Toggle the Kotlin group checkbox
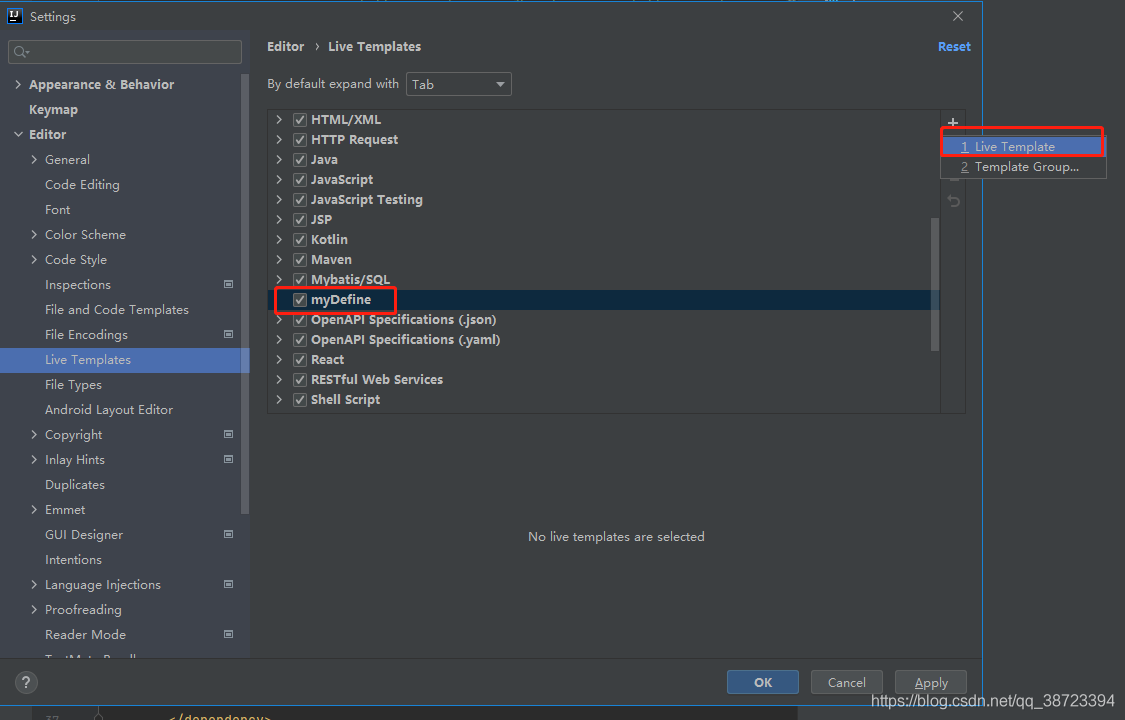Image resolution: width=1125 pixels, height=720 pixels. pyautogui.click(x=300, y=240)
